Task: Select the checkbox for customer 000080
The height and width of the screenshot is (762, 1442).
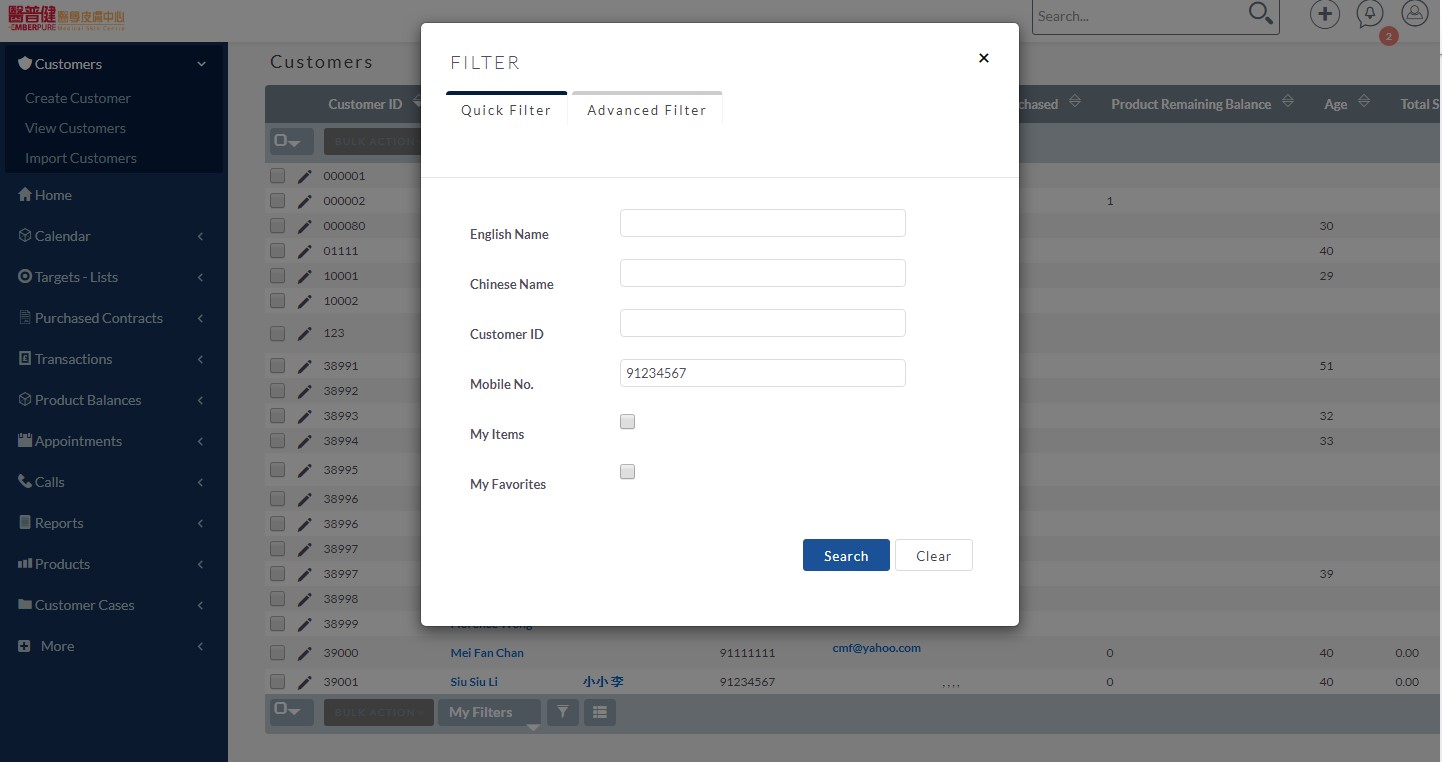Action: pyautogui.click(x=277, y=226)
